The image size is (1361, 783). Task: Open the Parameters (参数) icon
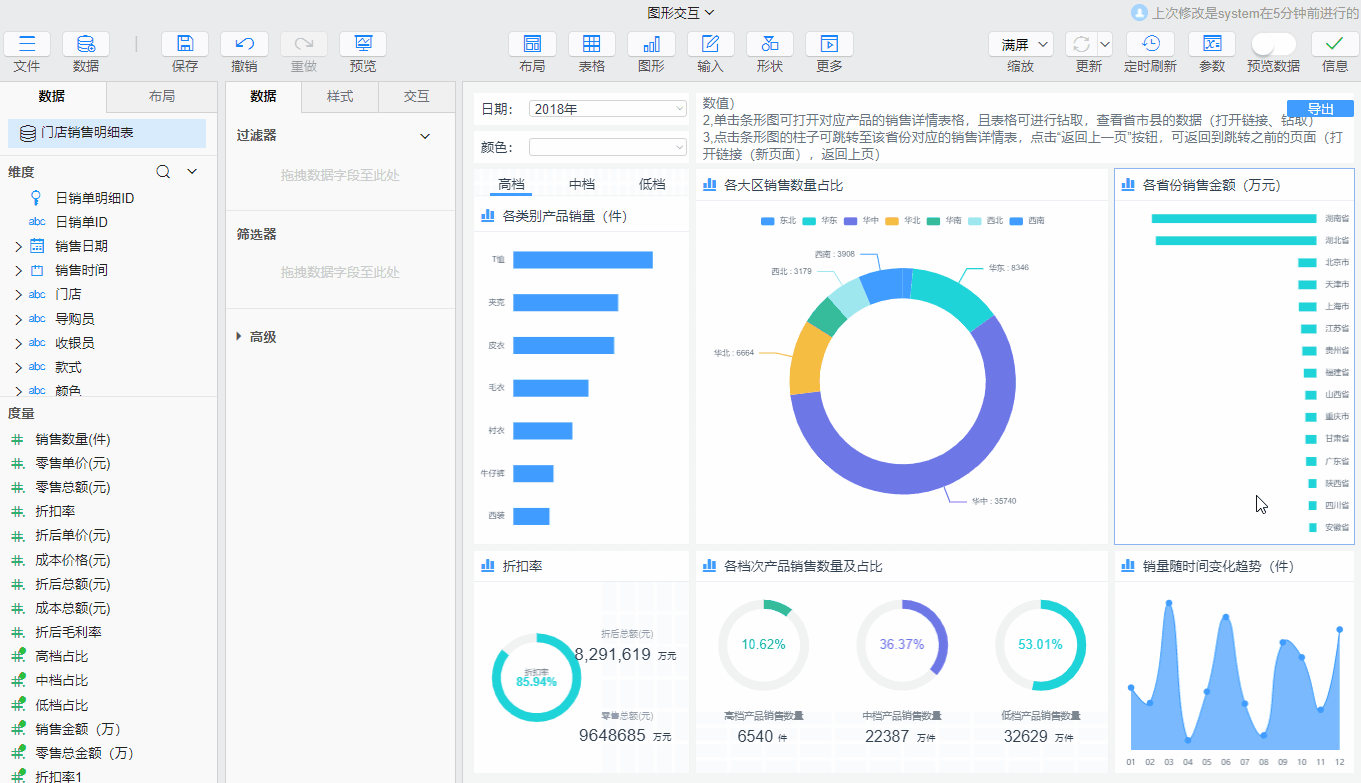click(1211, 44)
